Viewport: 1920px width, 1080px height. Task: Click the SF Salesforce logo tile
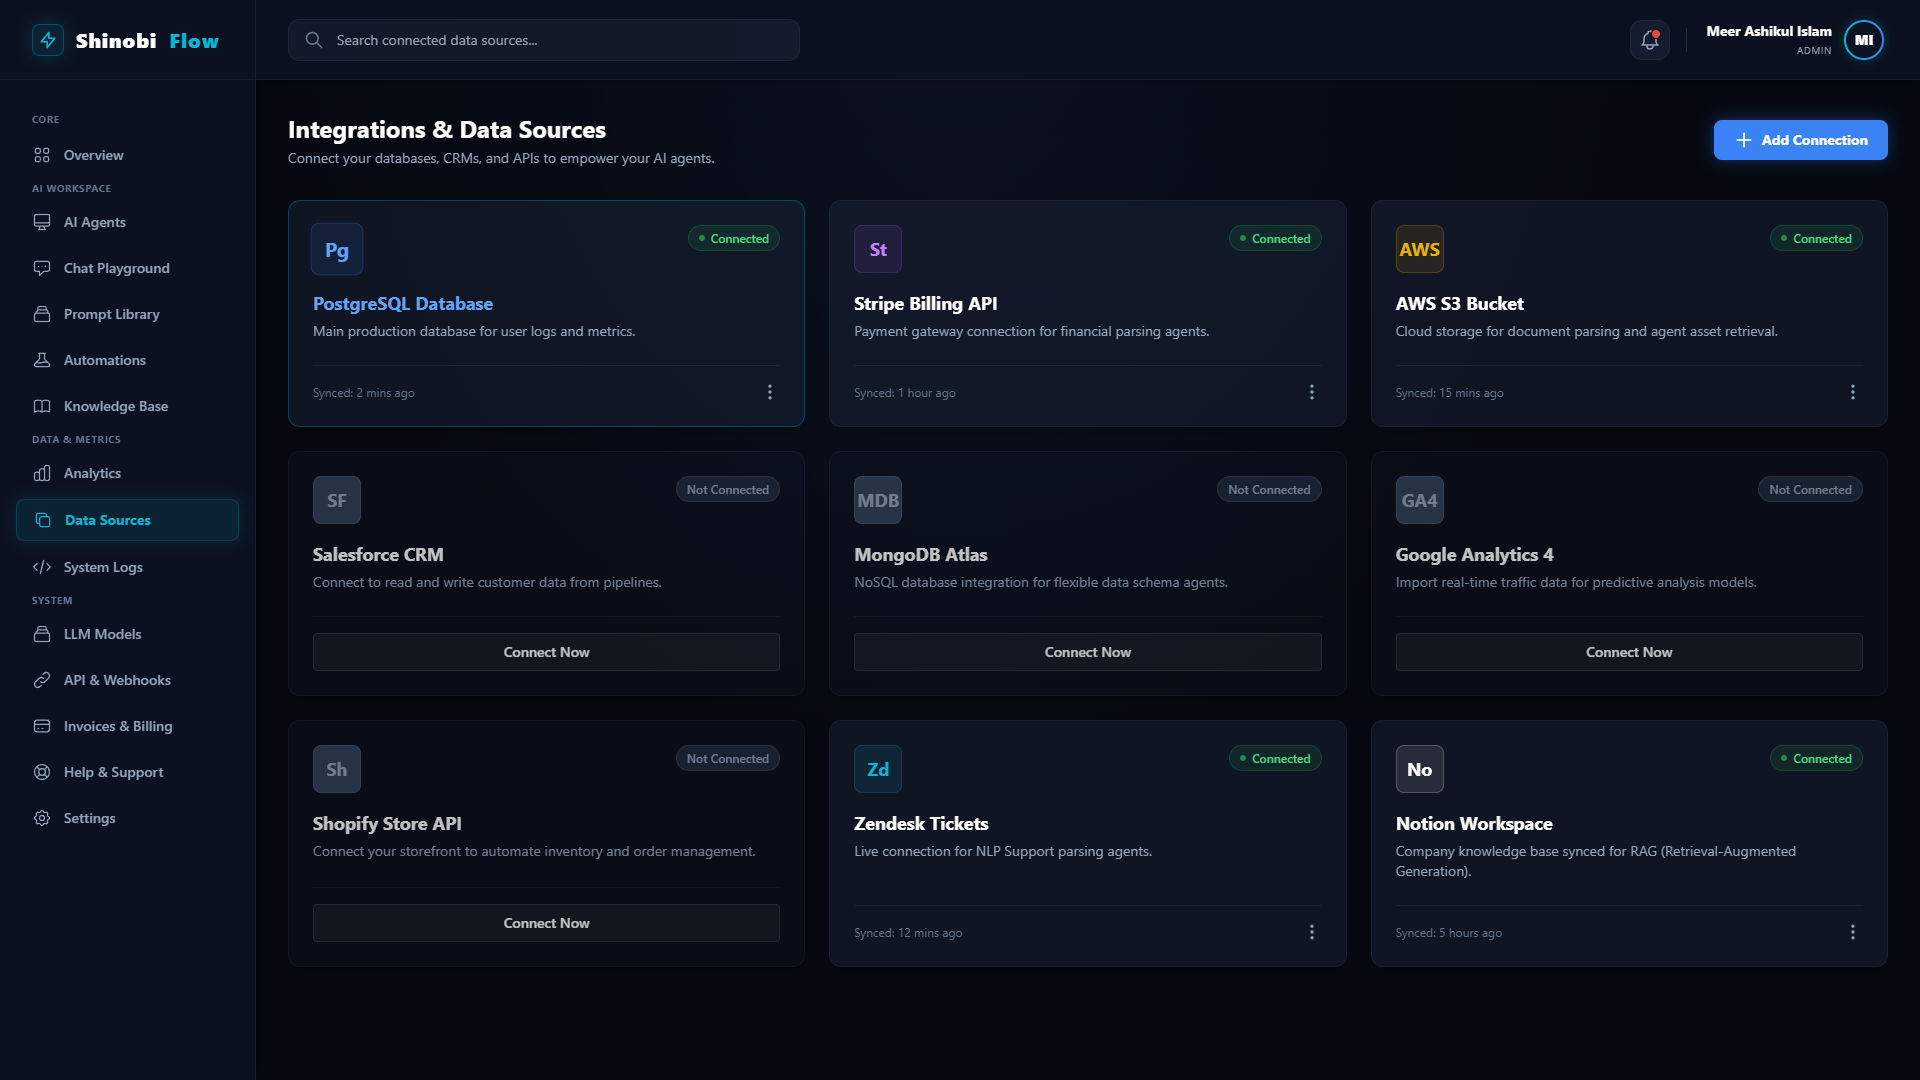(x=337, y=500)
